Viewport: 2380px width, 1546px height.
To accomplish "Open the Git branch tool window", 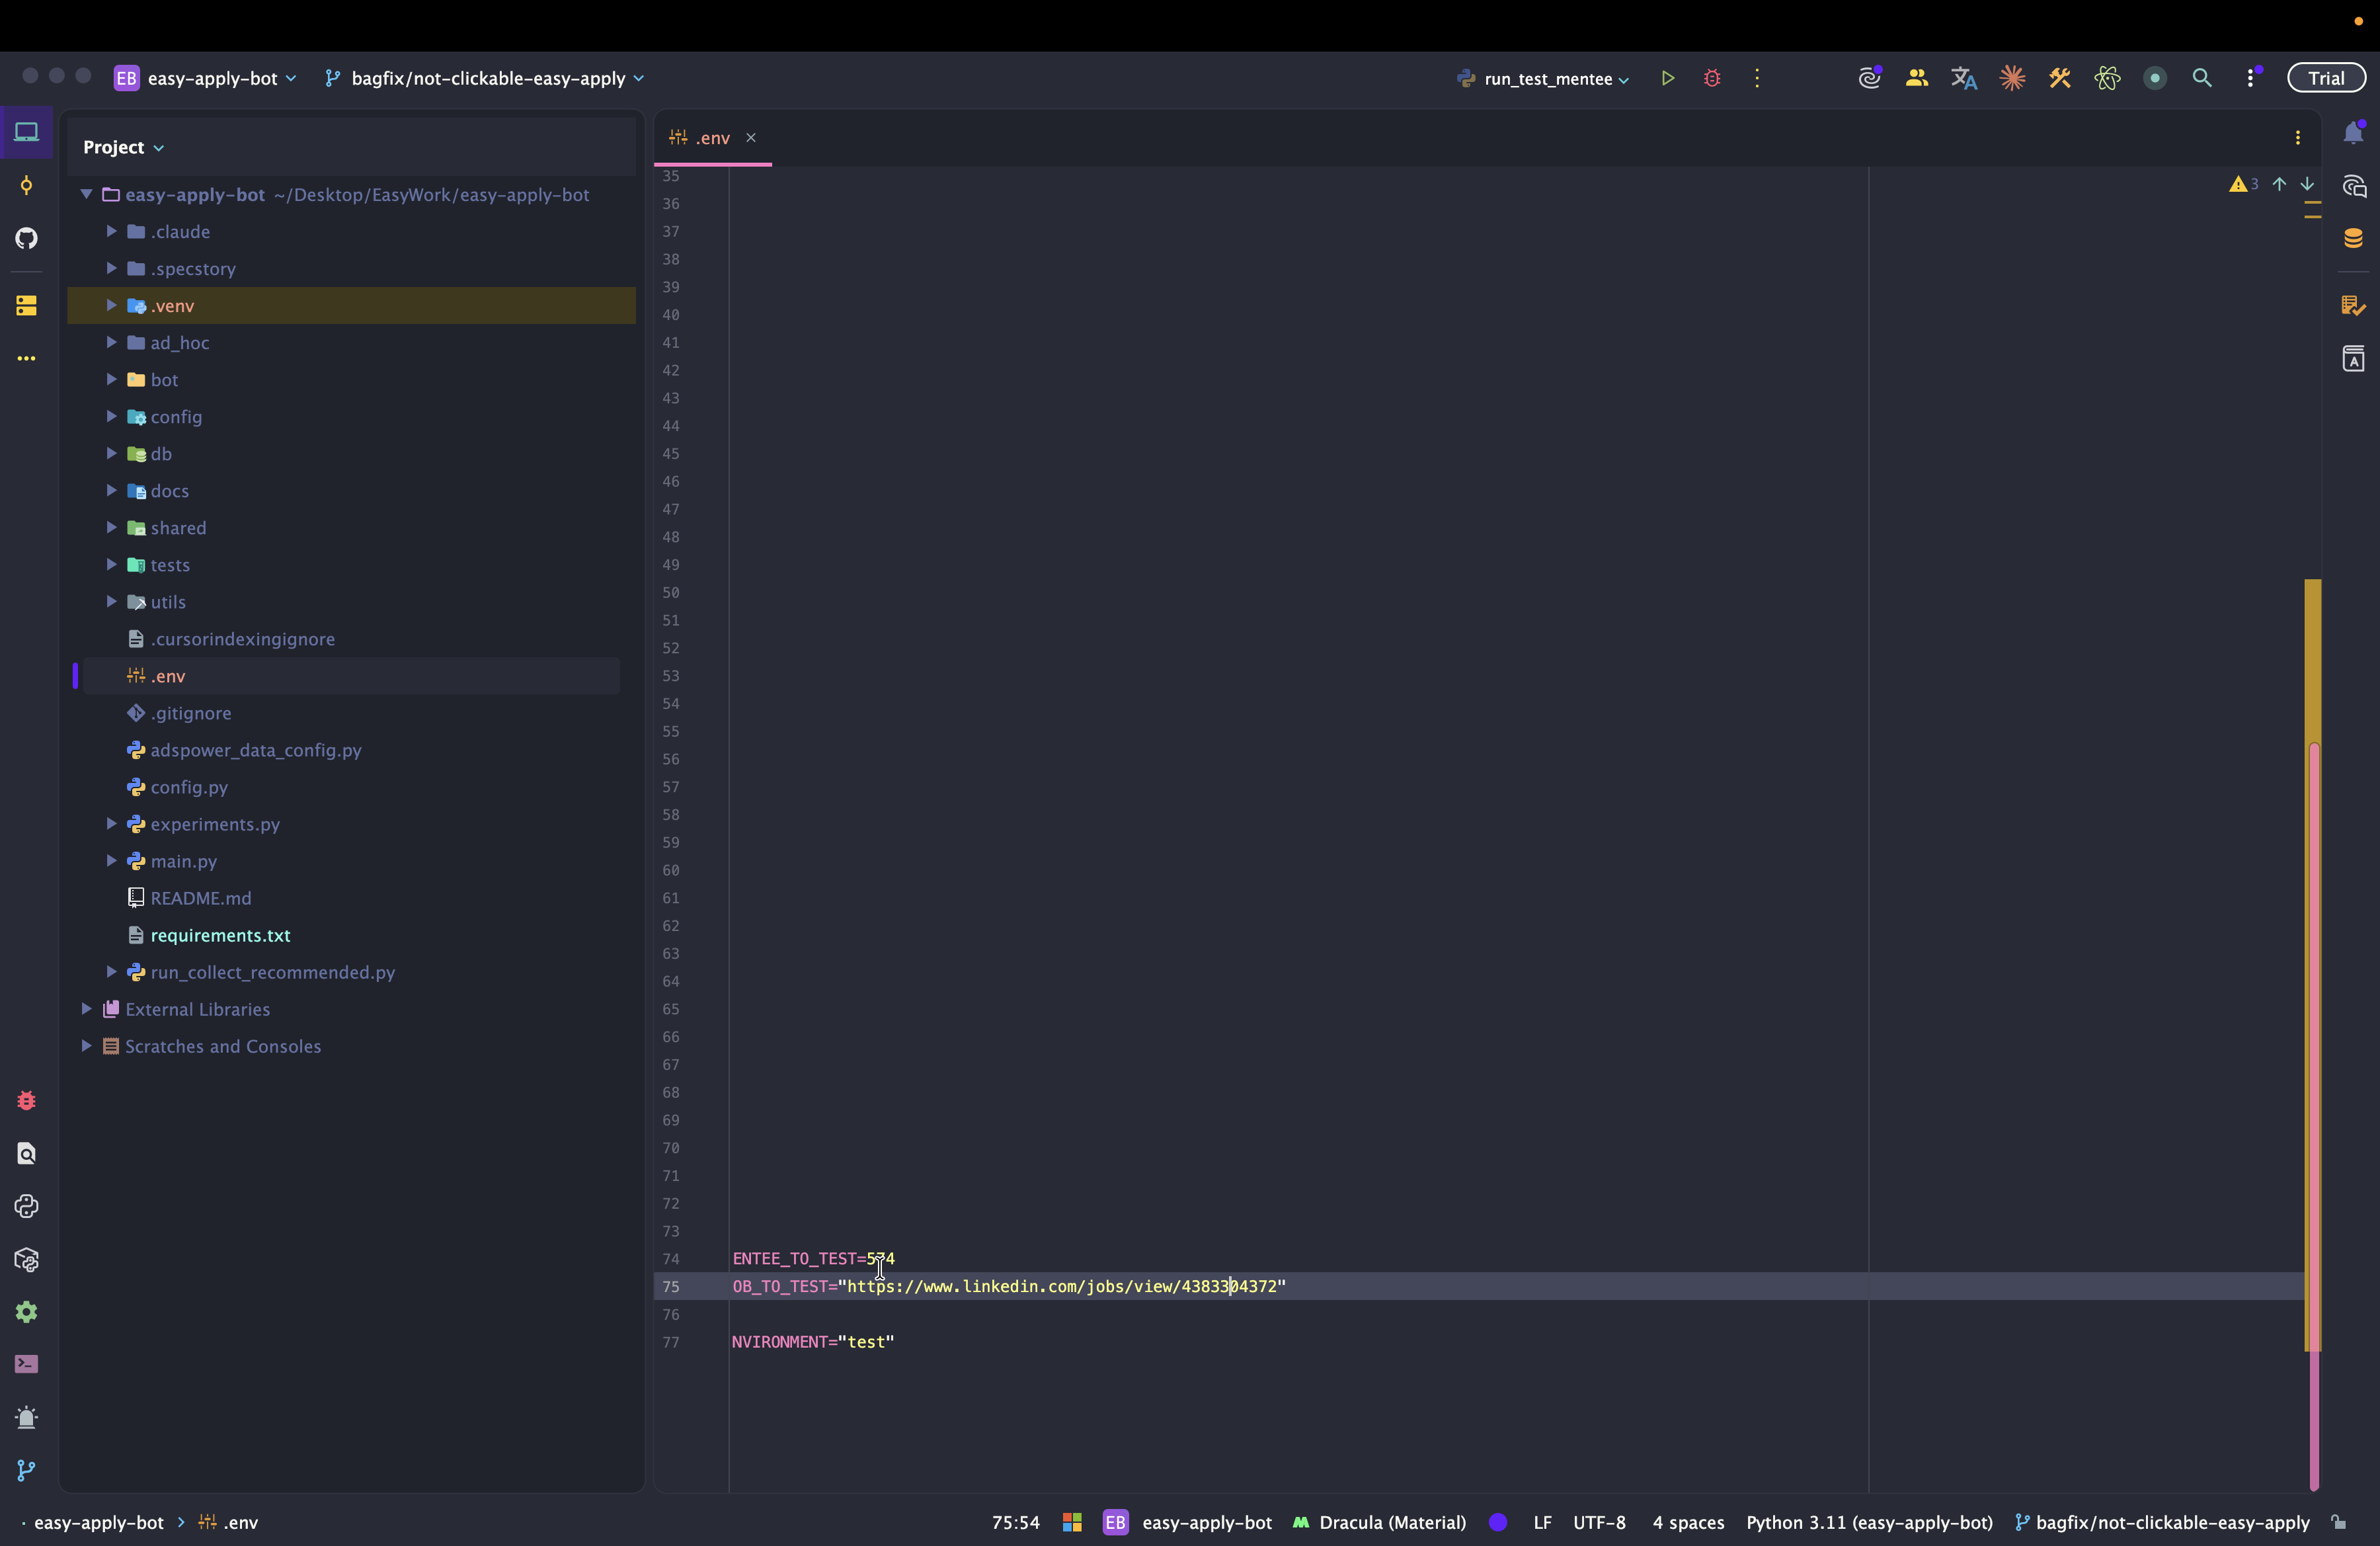I will point(27,1470).
